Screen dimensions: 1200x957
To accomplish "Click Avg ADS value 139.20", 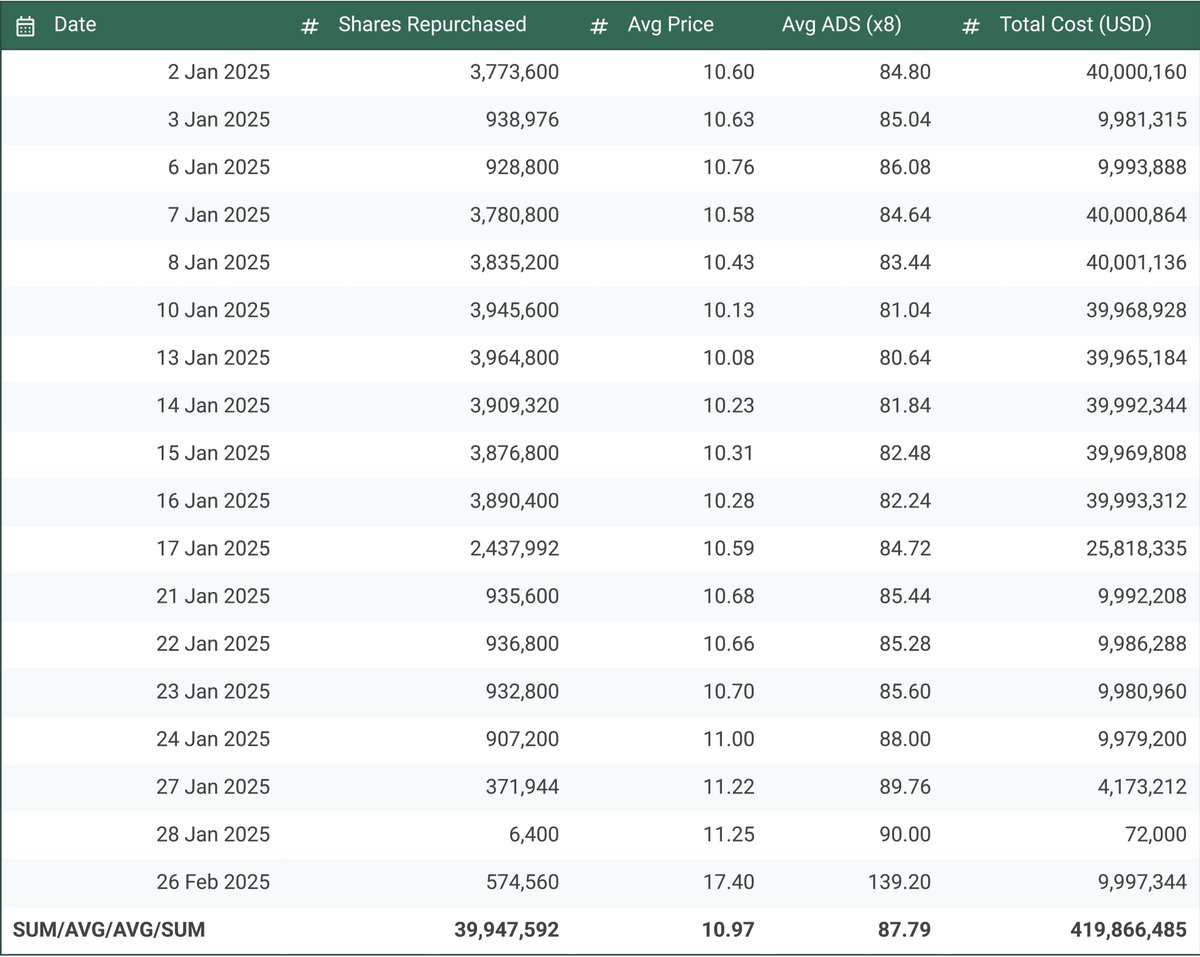I will click(x=900, y=882).
